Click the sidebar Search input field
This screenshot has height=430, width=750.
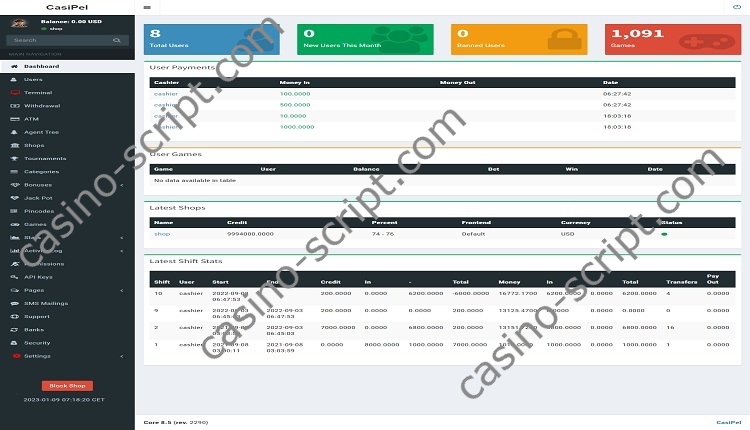click(55, 41)
